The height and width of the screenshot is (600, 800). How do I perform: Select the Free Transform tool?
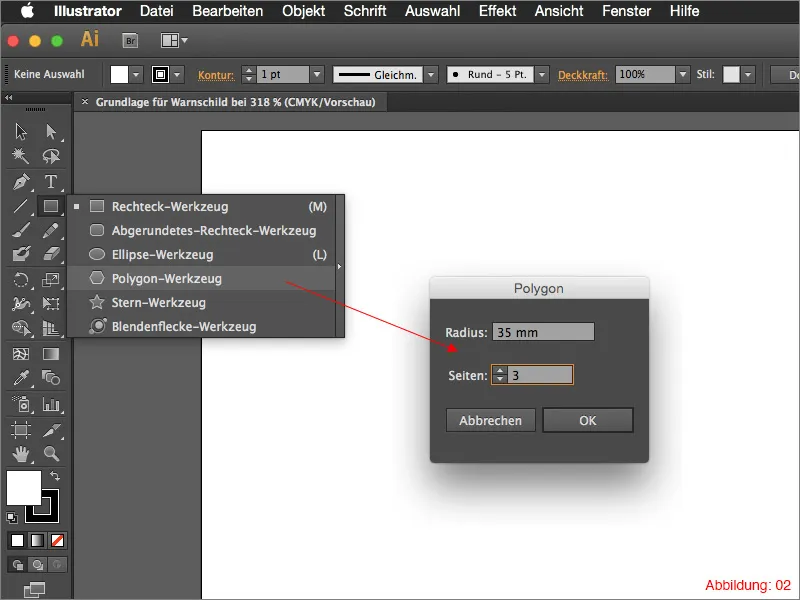pyautogui.click(x=51, y=304)
